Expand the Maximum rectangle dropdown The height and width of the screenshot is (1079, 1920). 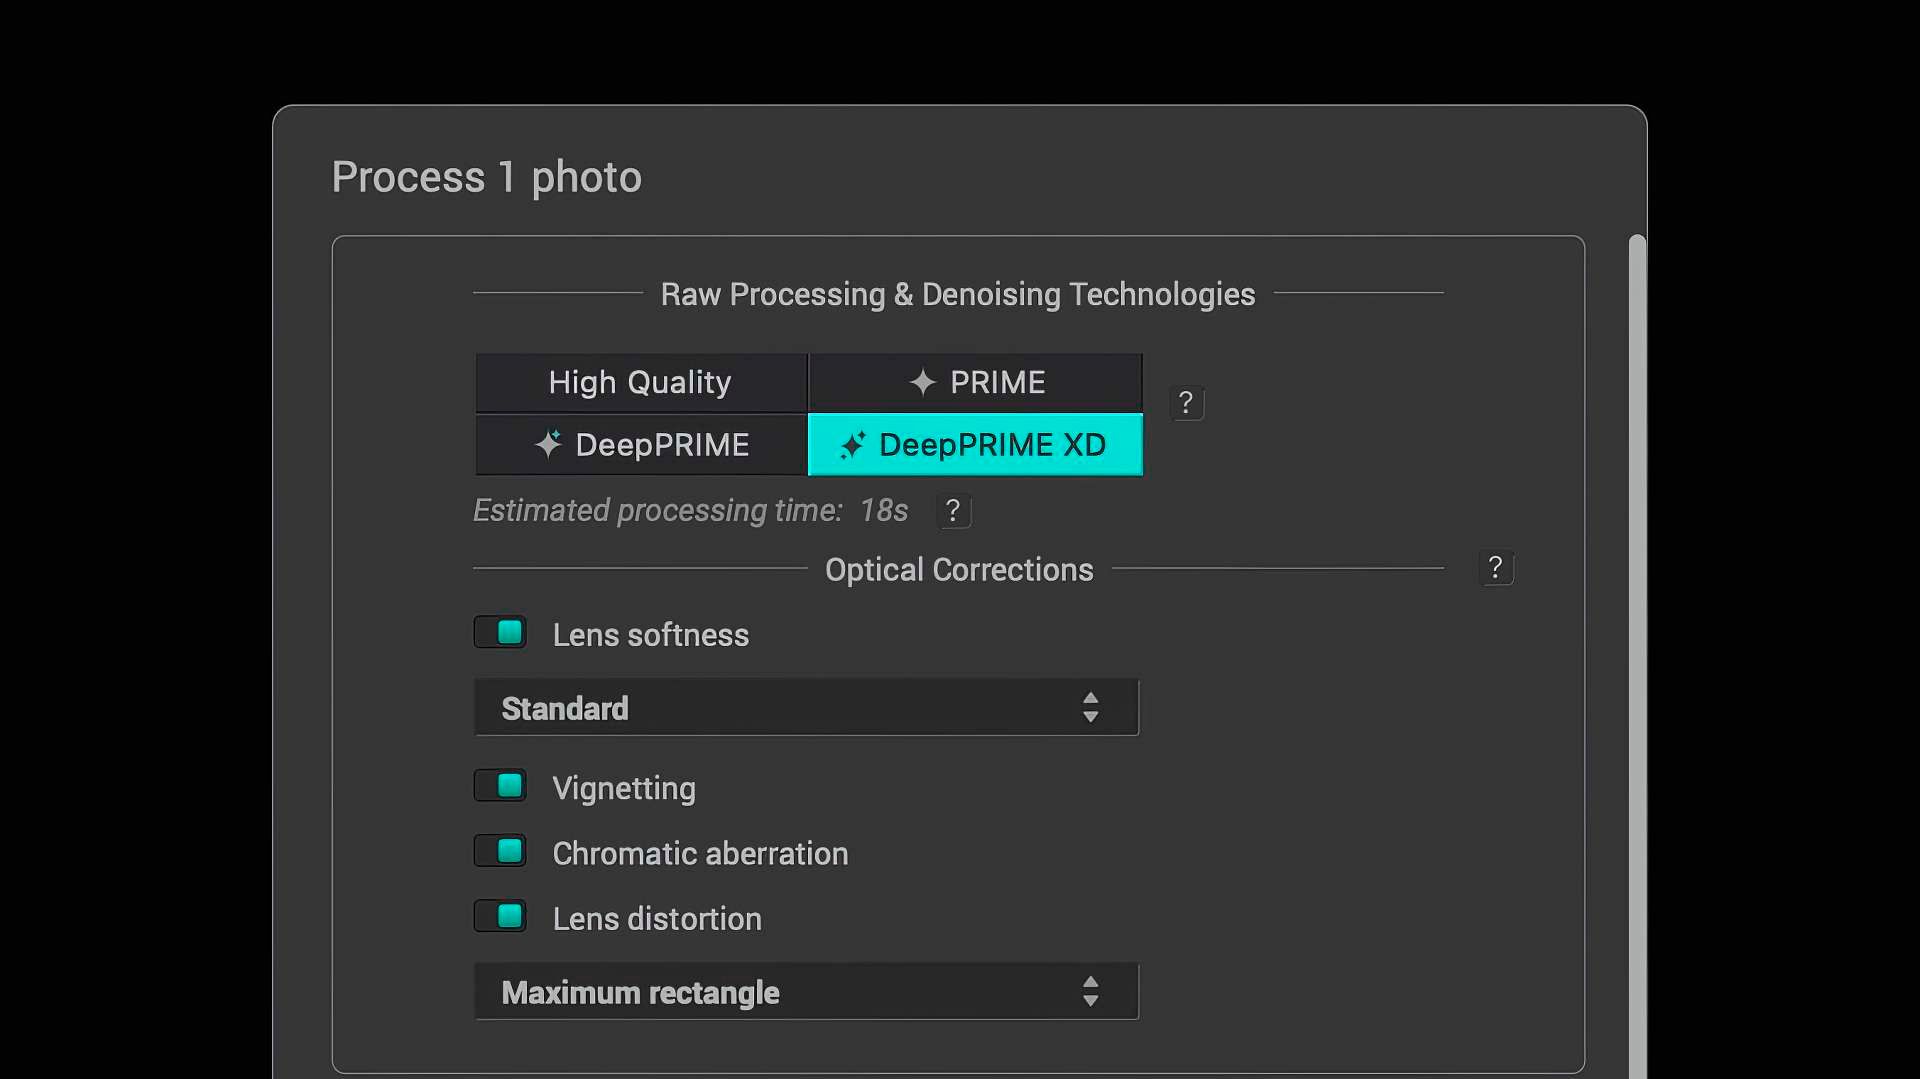click(806, 992)
